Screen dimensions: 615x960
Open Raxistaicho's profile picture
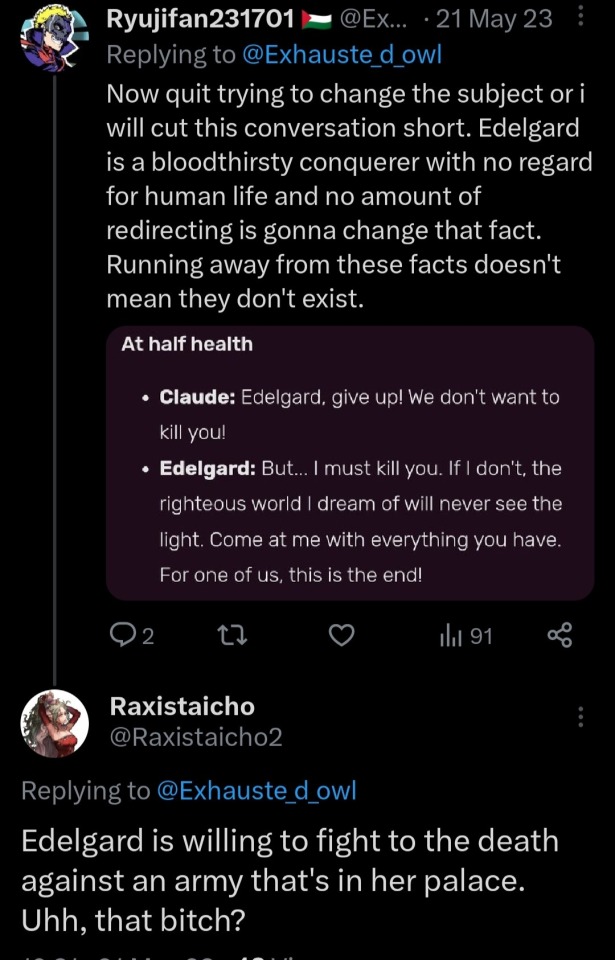55,723
